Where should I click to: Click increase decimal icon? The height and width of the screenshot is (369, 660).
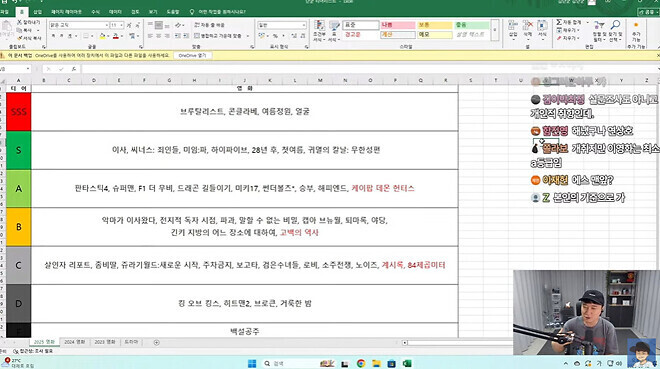coord(293,36)
